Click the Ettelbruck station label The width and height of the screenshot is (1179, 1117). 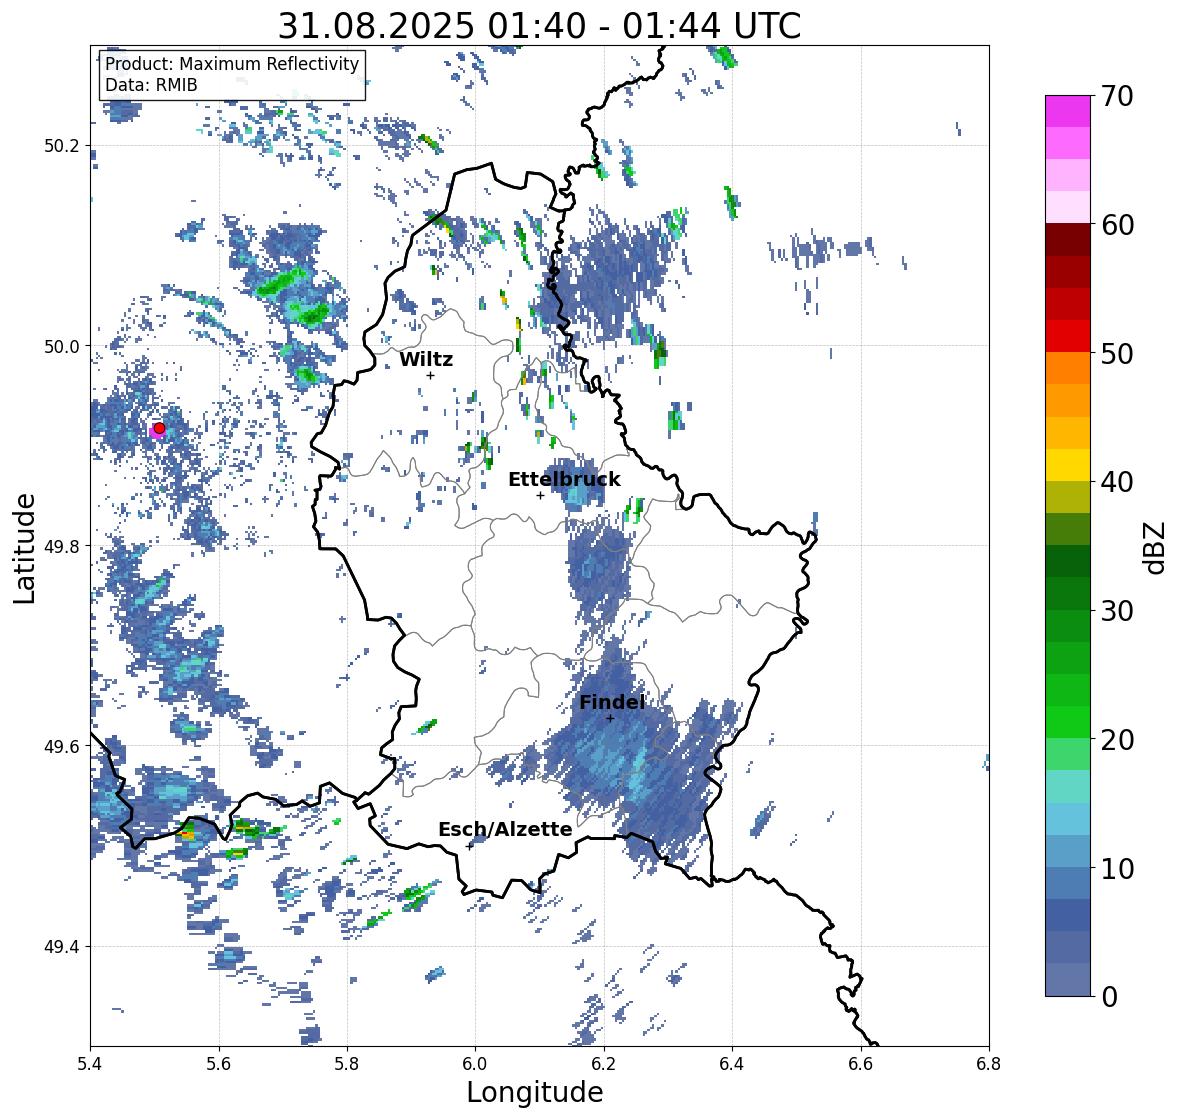(x=564, y=480)
